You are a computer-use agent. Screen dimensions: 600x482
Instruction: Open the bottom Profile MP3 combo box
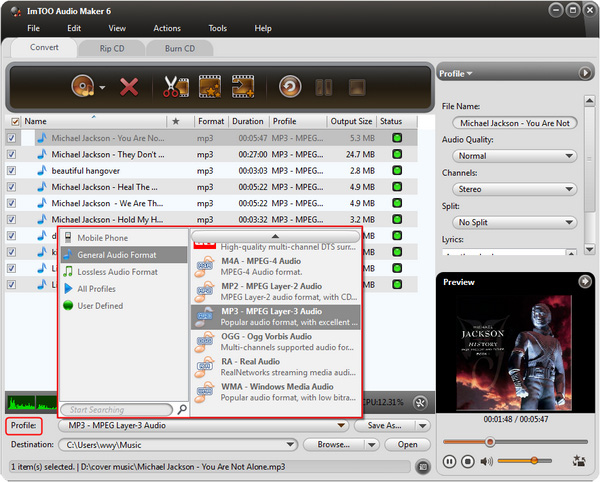point(203,425)
